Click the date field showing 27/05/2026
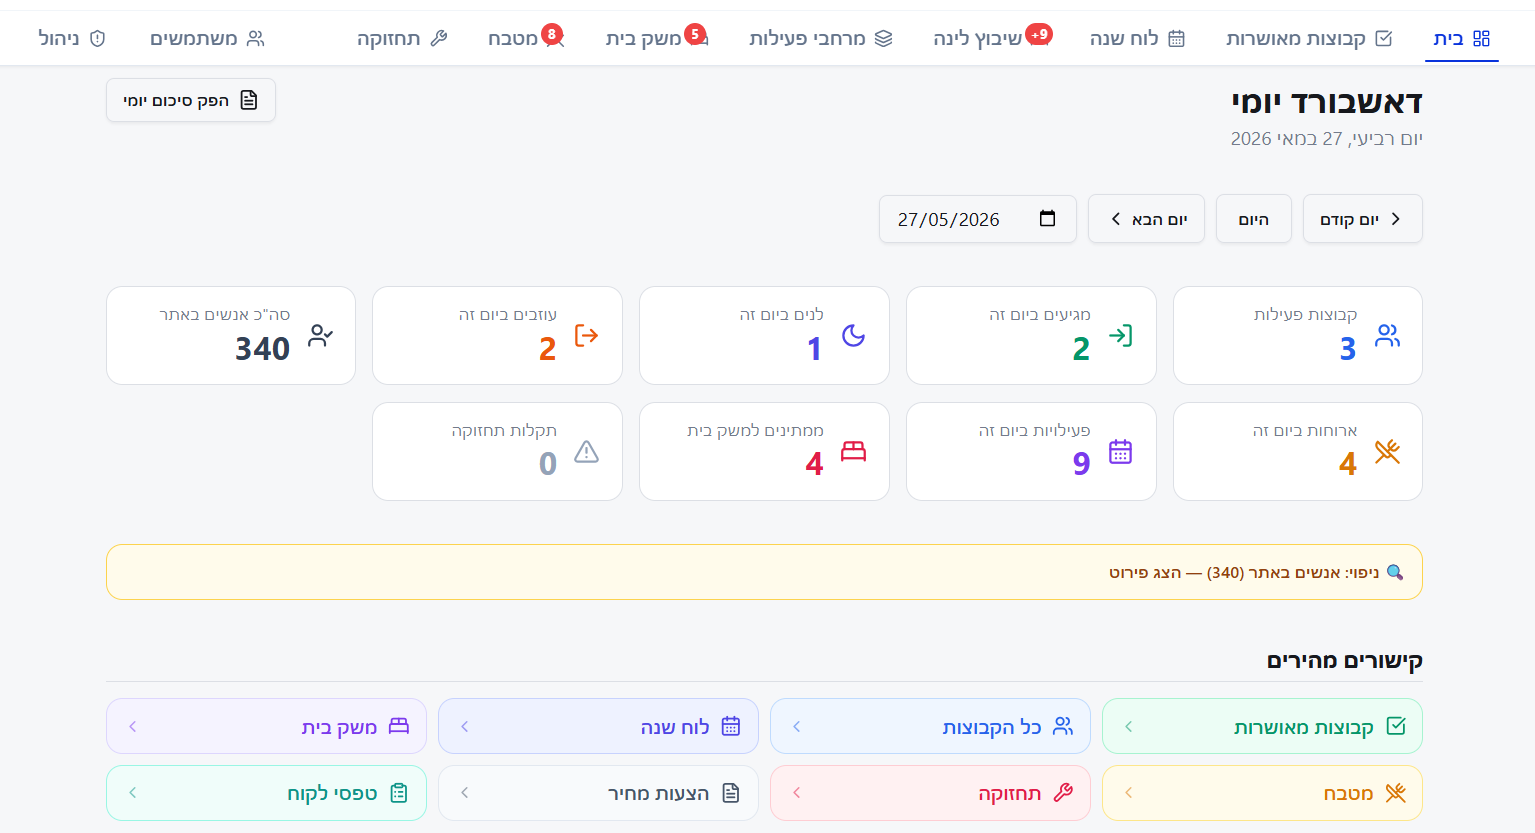The width and height of the screenshot is (1535, 833). point(978,219)
